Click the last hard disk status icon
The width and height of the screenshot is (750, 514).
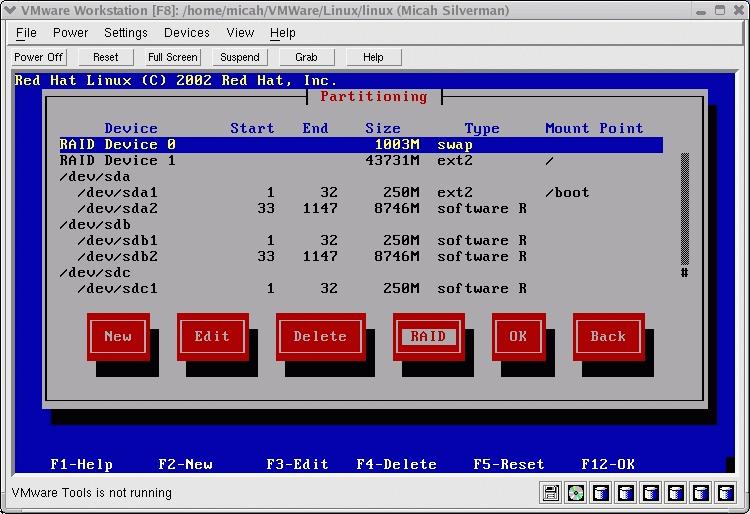coord(727,493)
